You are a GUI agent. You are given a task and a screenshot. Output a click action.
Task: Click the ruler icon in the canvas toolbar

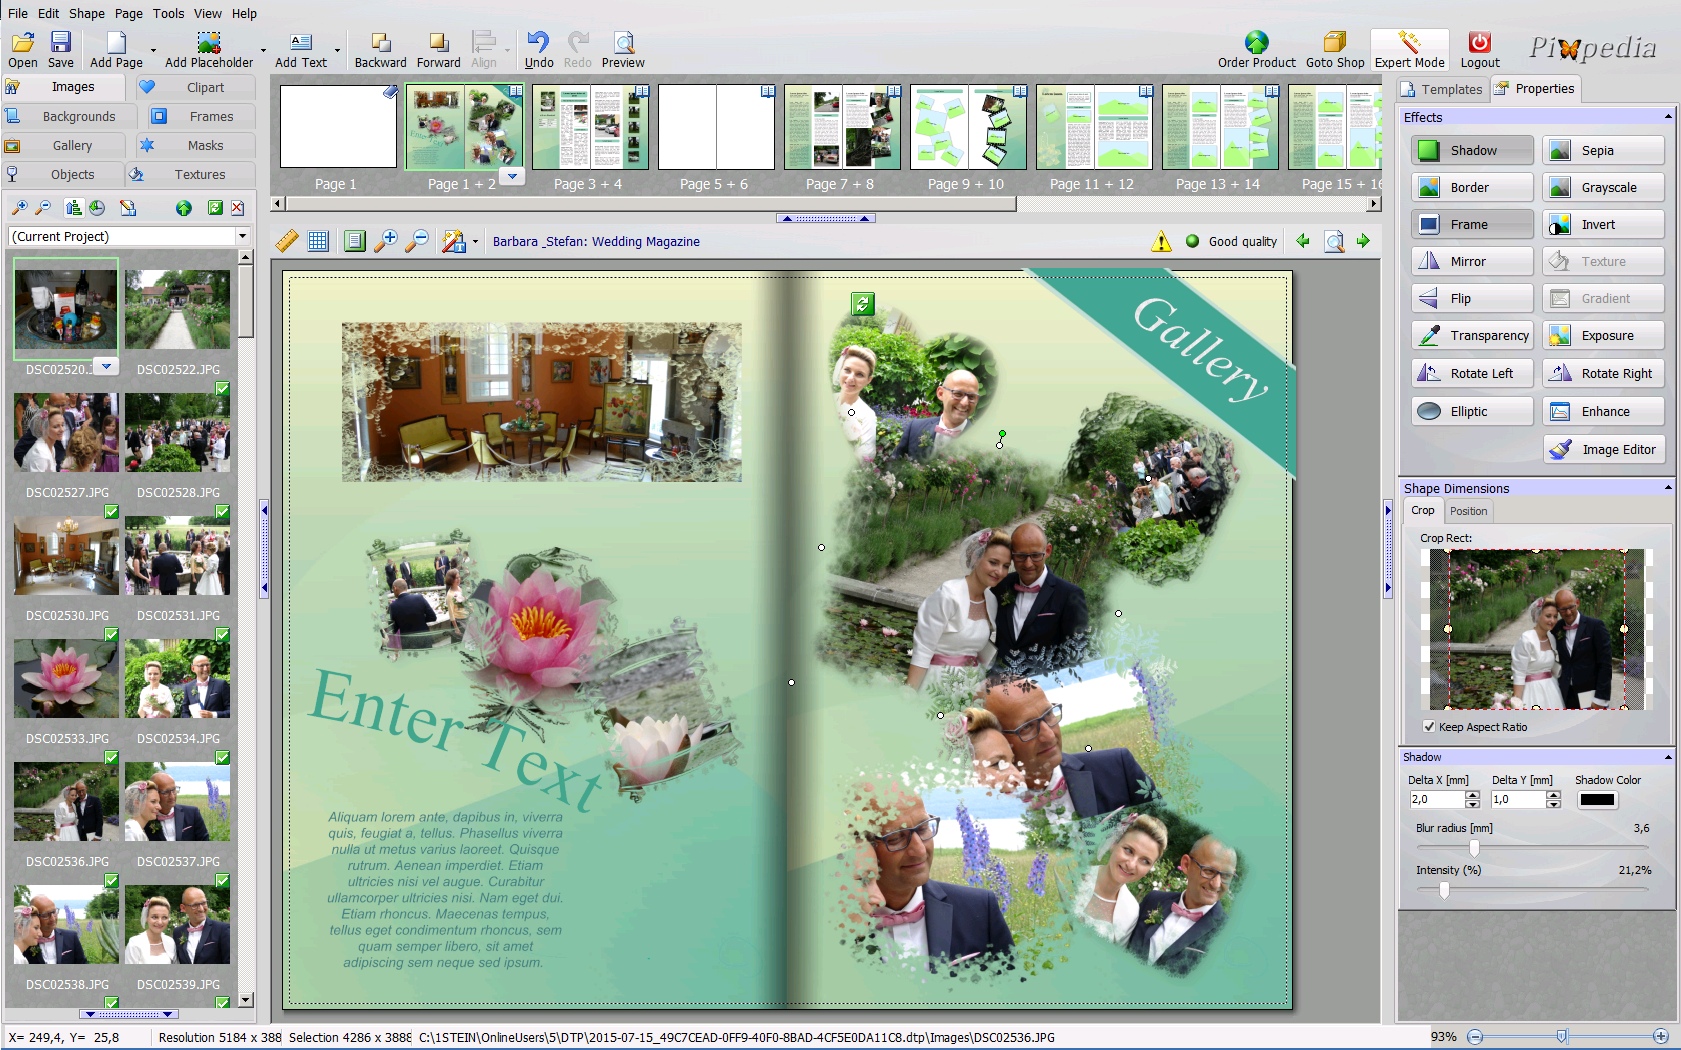coord(287,241)
